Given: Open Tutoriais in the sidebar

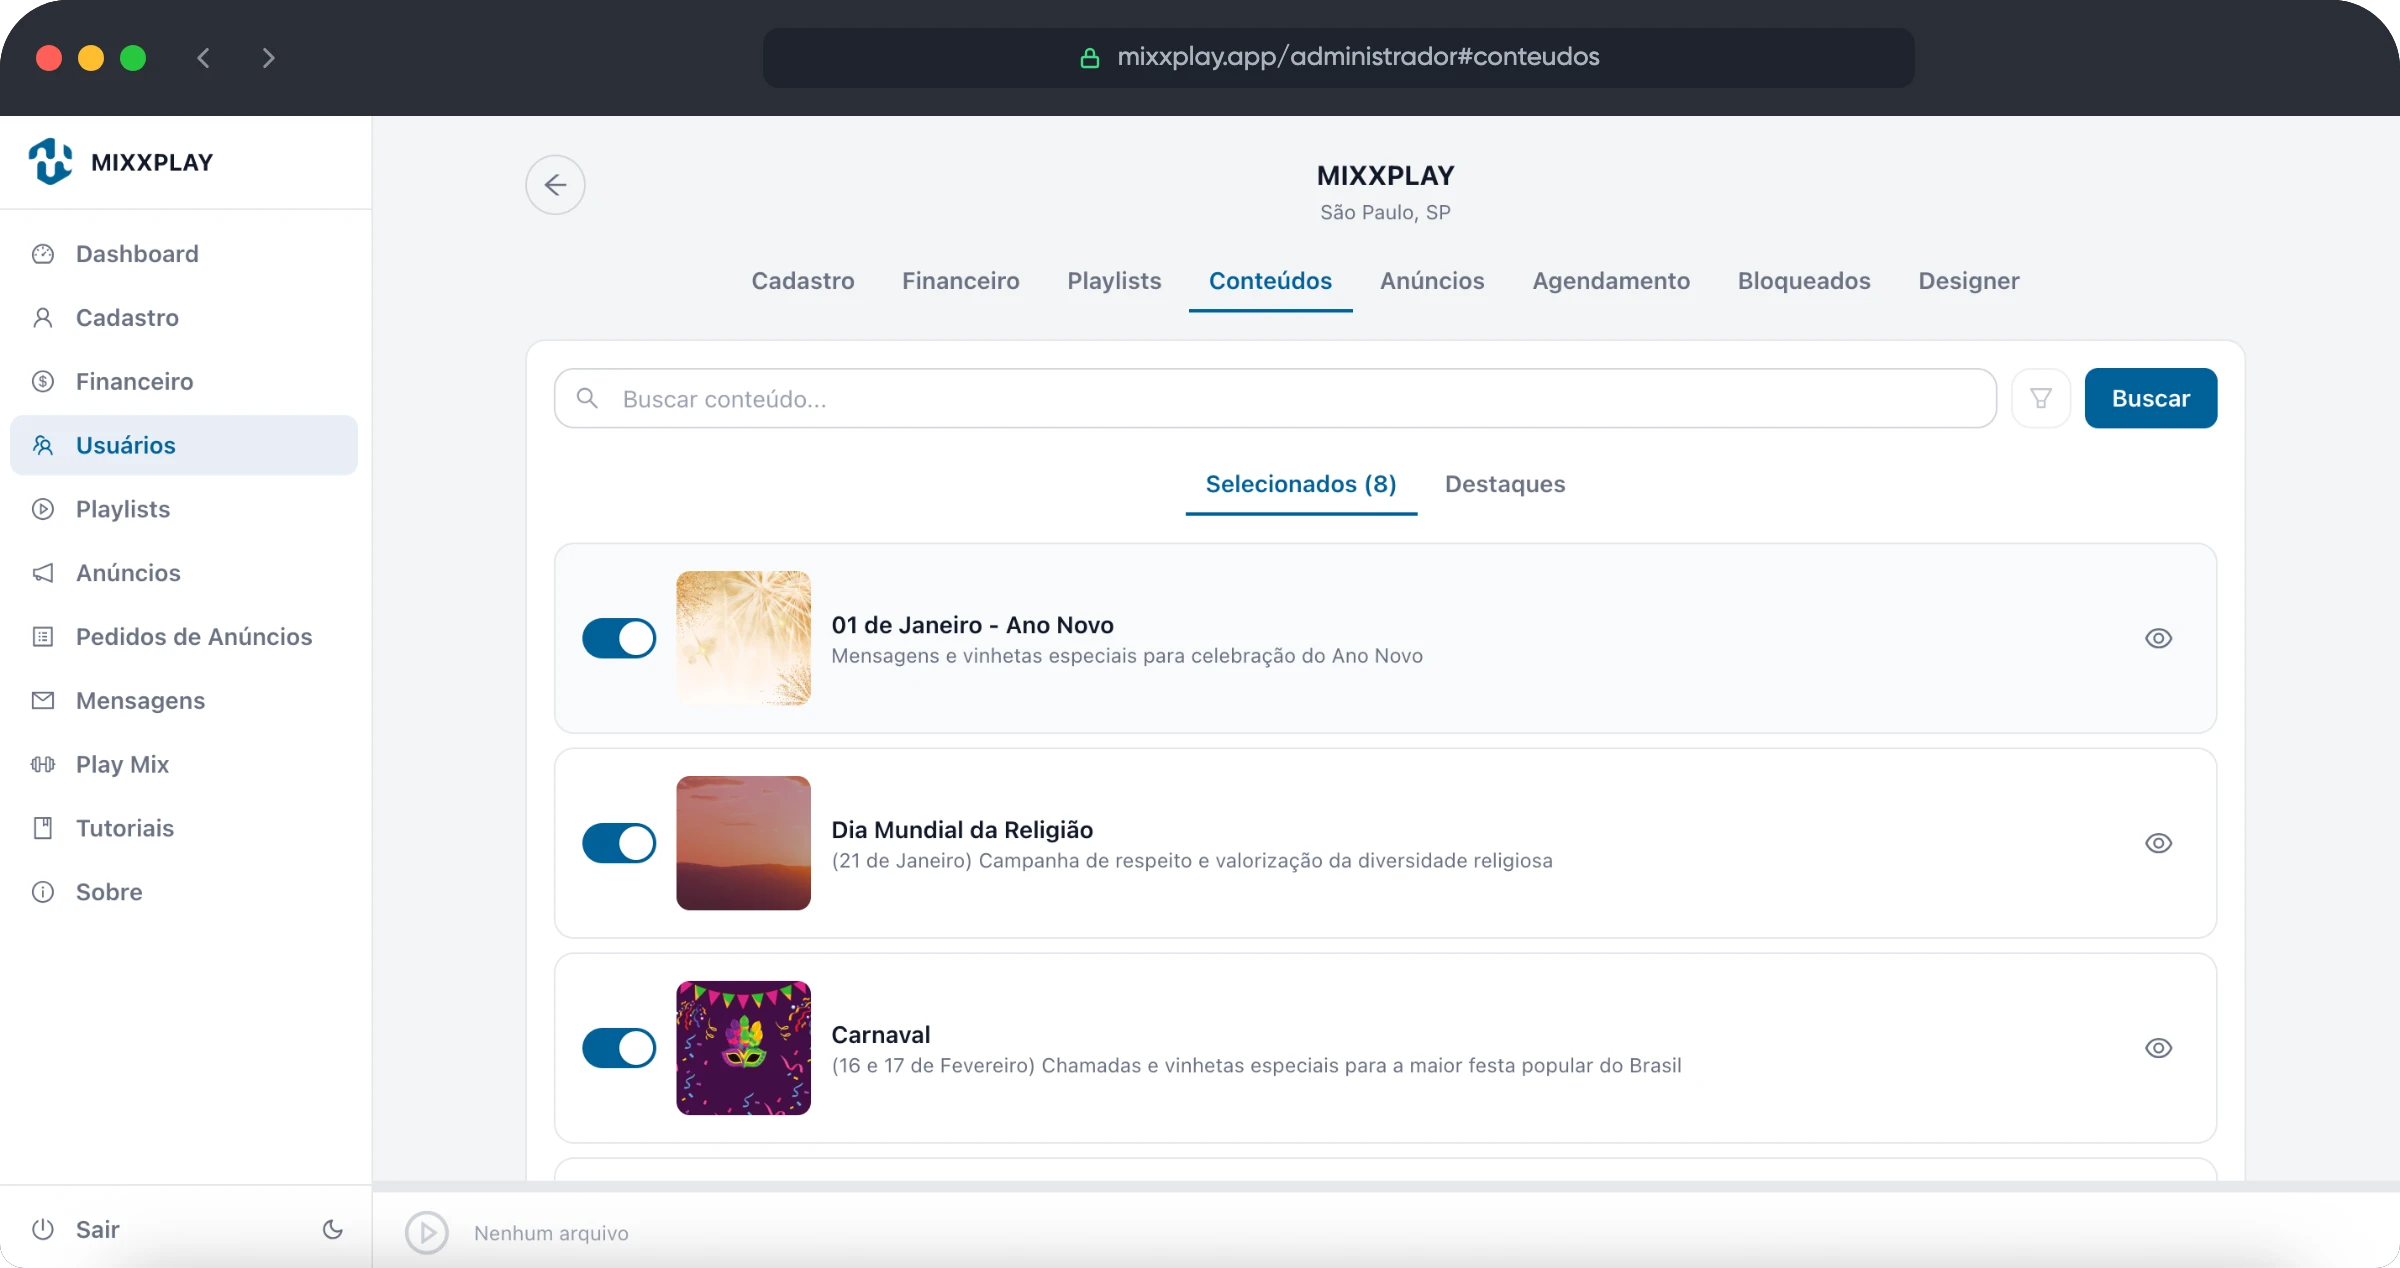Looking at the screenshot, I should (184, 828).
